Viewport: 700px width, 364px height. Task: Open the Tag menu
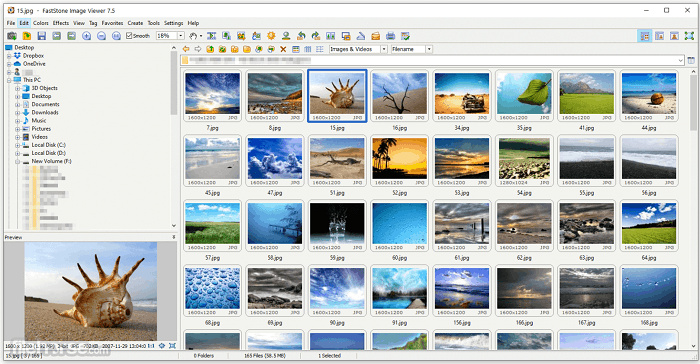[x=93, y=23]
